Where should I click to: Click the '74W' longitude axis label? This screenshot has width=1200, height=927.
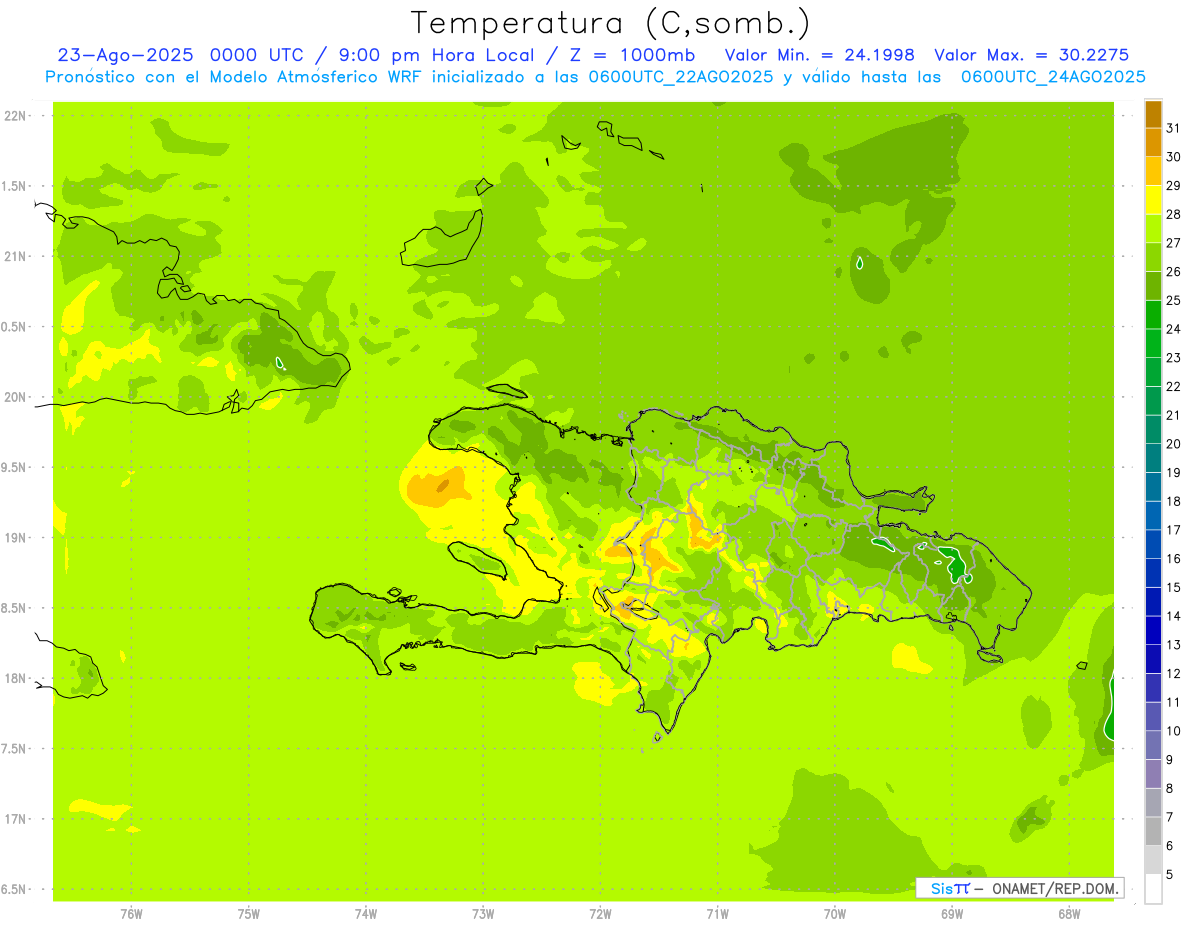[366, 914]
